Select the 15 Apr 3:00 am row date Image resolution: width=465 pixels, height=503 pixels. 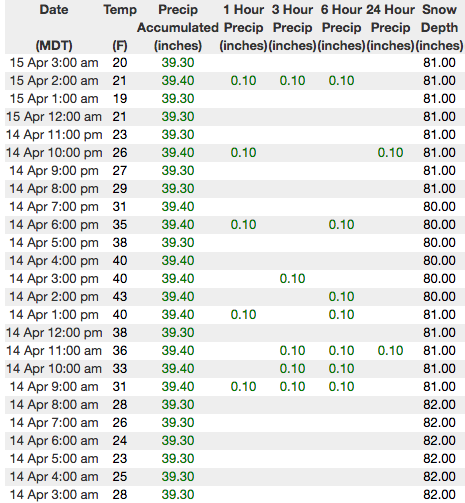point(54,63)
